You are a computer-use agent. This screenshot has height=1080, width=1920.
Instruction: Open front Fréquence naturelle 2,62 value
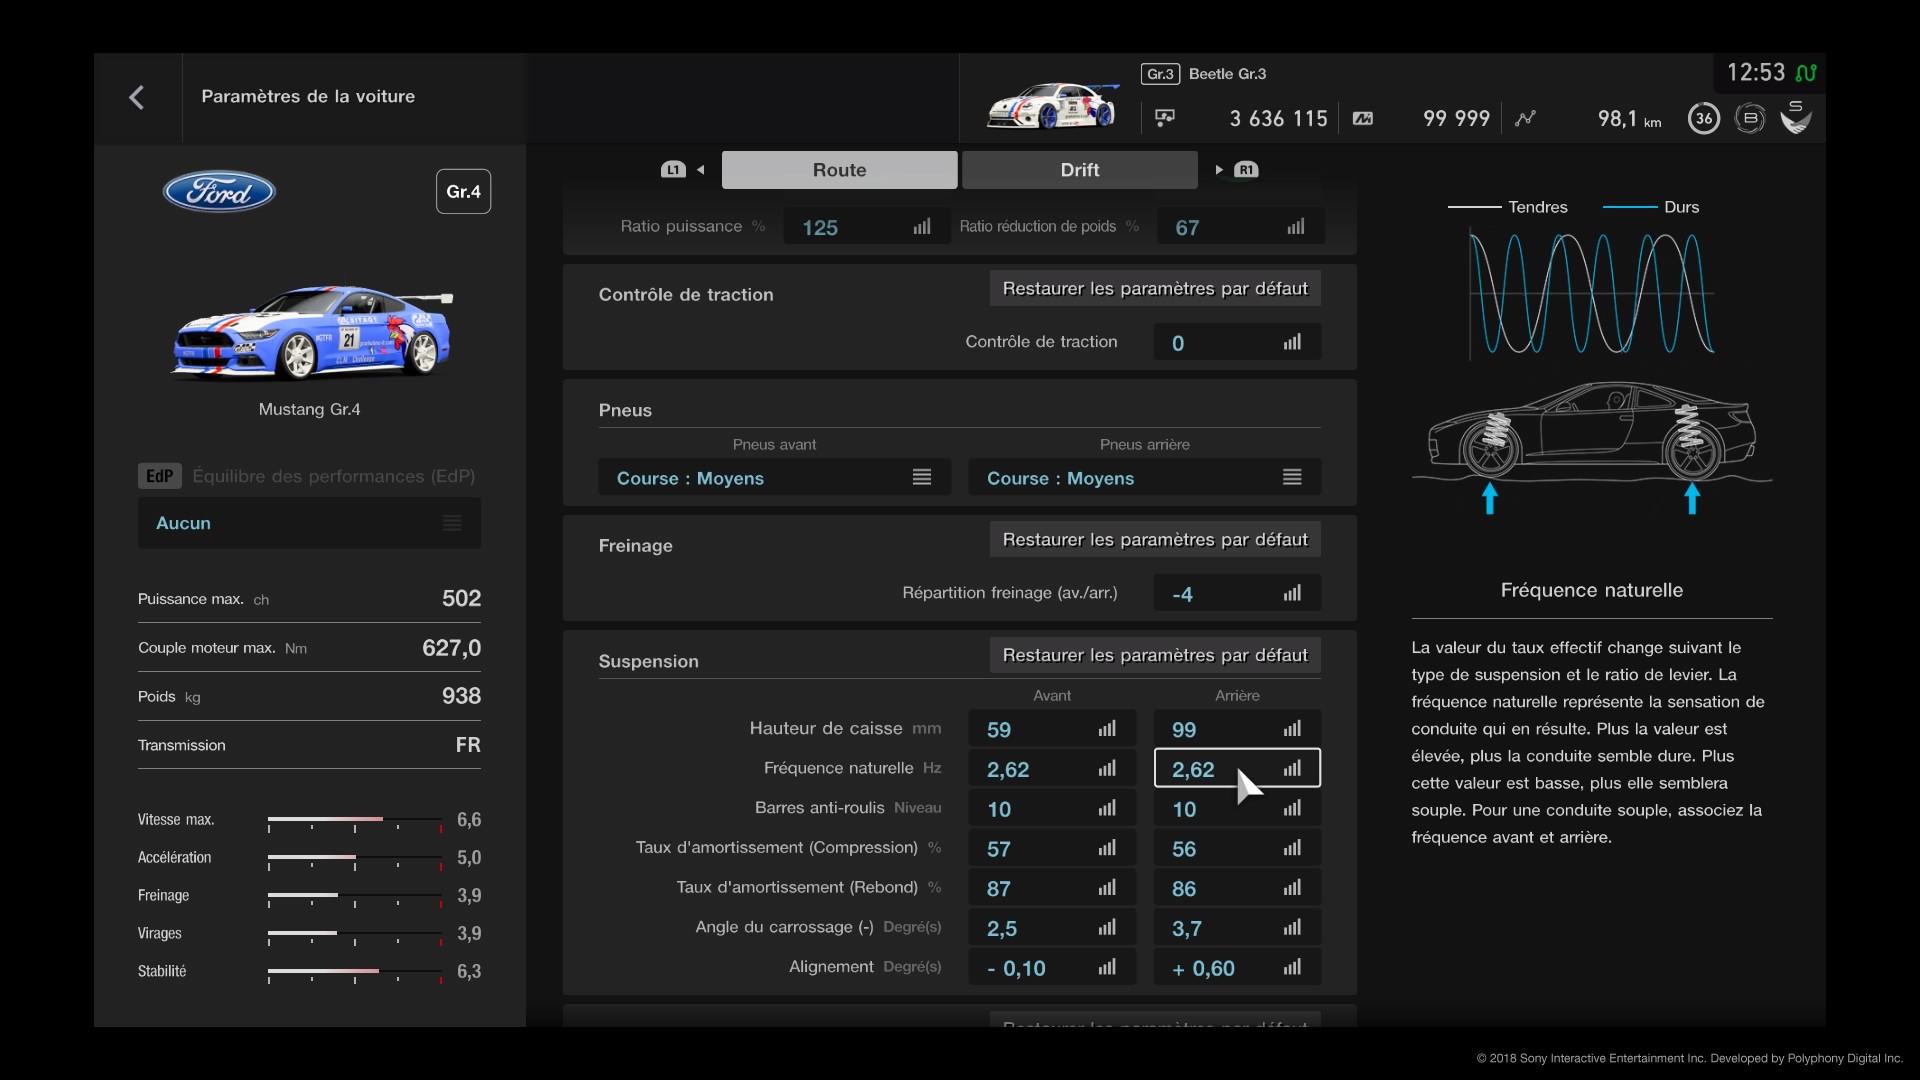coord(1052,769)
